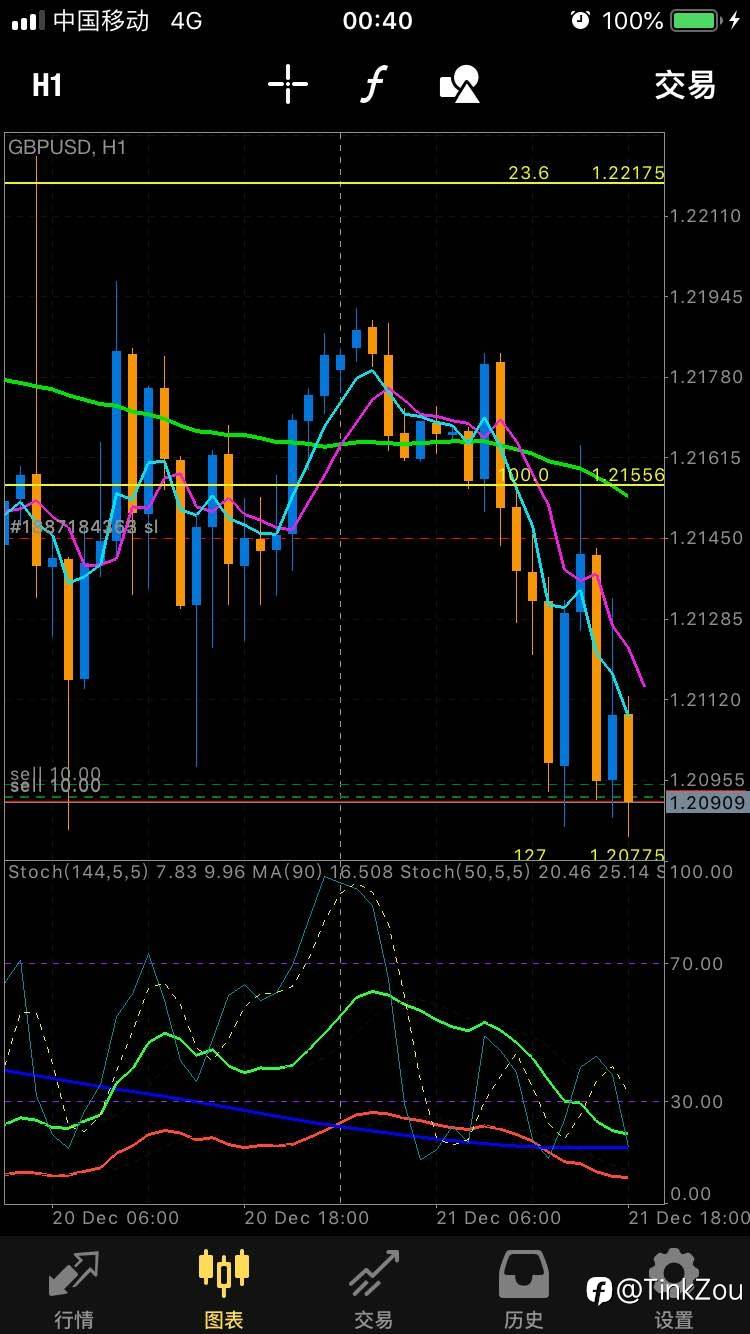This screenshot has height=1334, width=750.
Task: Open the indicators (f) menu
Action: (372, 84)
